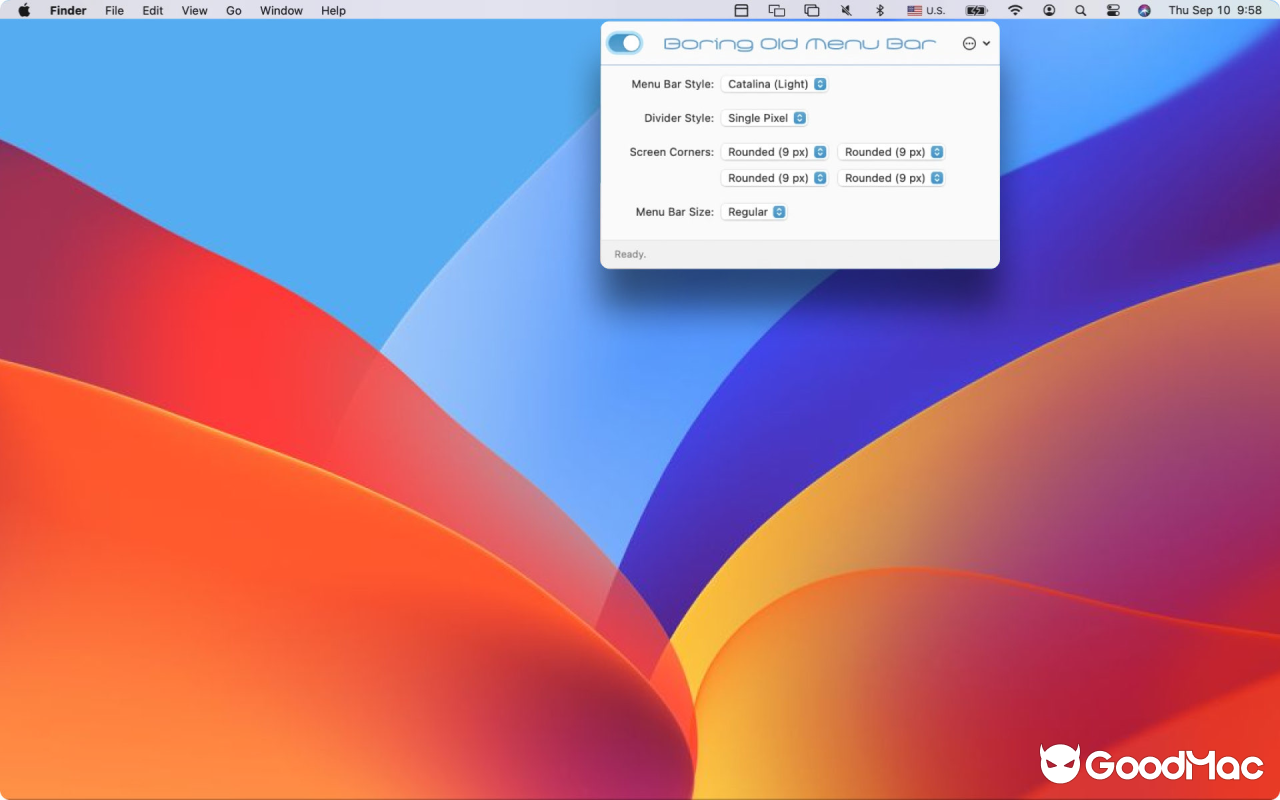This screenshot has height=800, width=1280.
Task: Change the Divider Style from Single Pixel
Action: coord(764,118)
